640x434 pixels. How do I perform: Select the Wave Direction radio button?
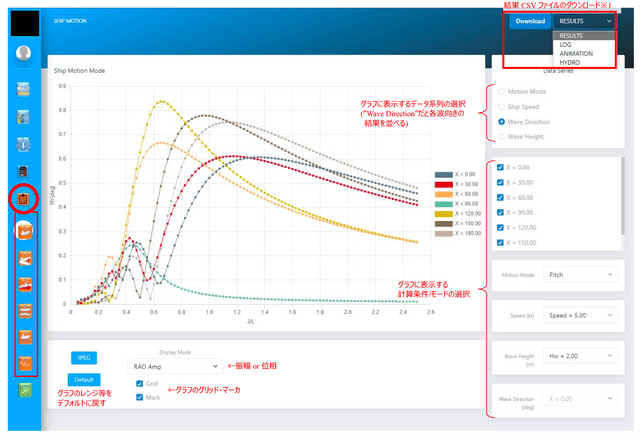(x=502, y=122)
